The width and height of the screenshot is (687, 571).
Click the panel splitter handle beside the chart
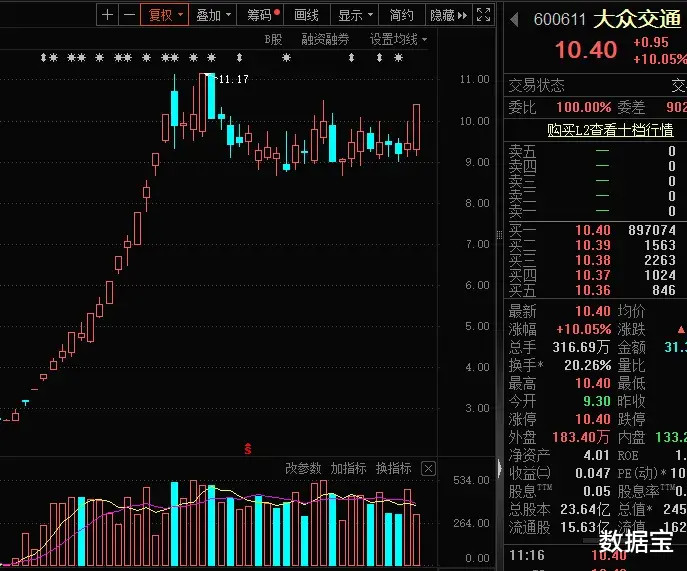click(x=499, y=235)
